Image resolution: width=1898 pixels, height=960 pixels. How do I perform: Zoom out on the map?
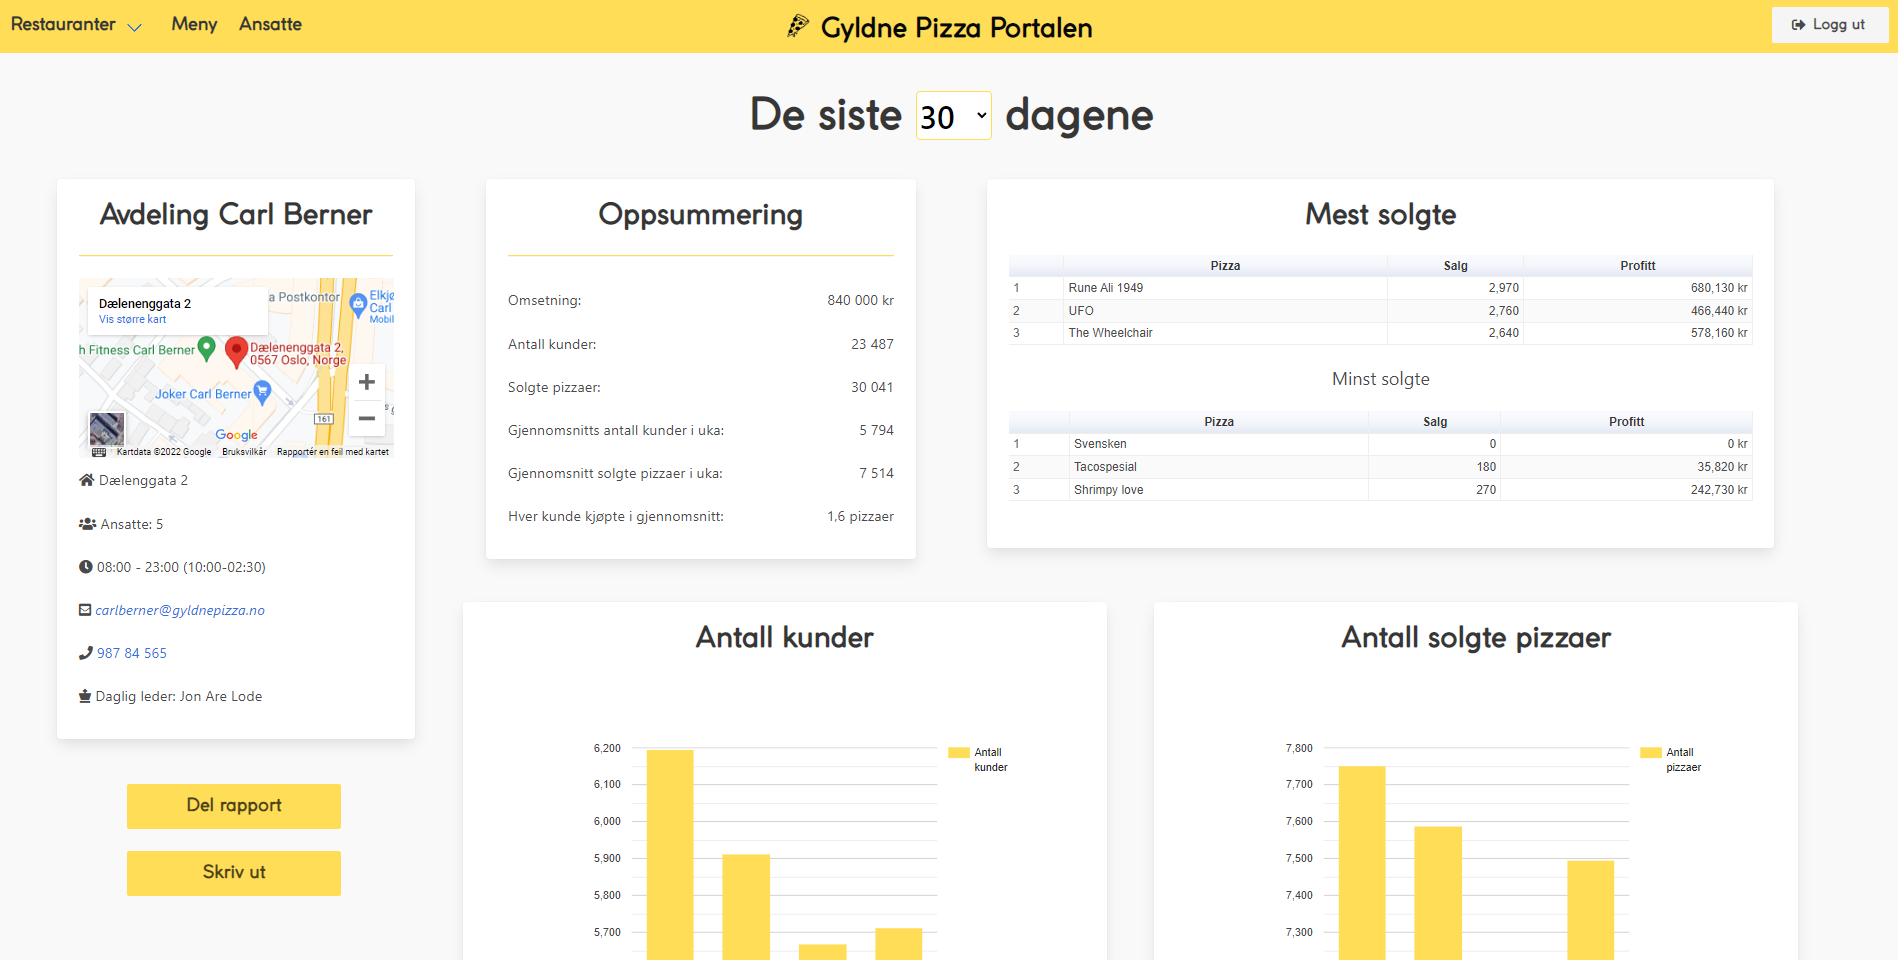point(367,418)
